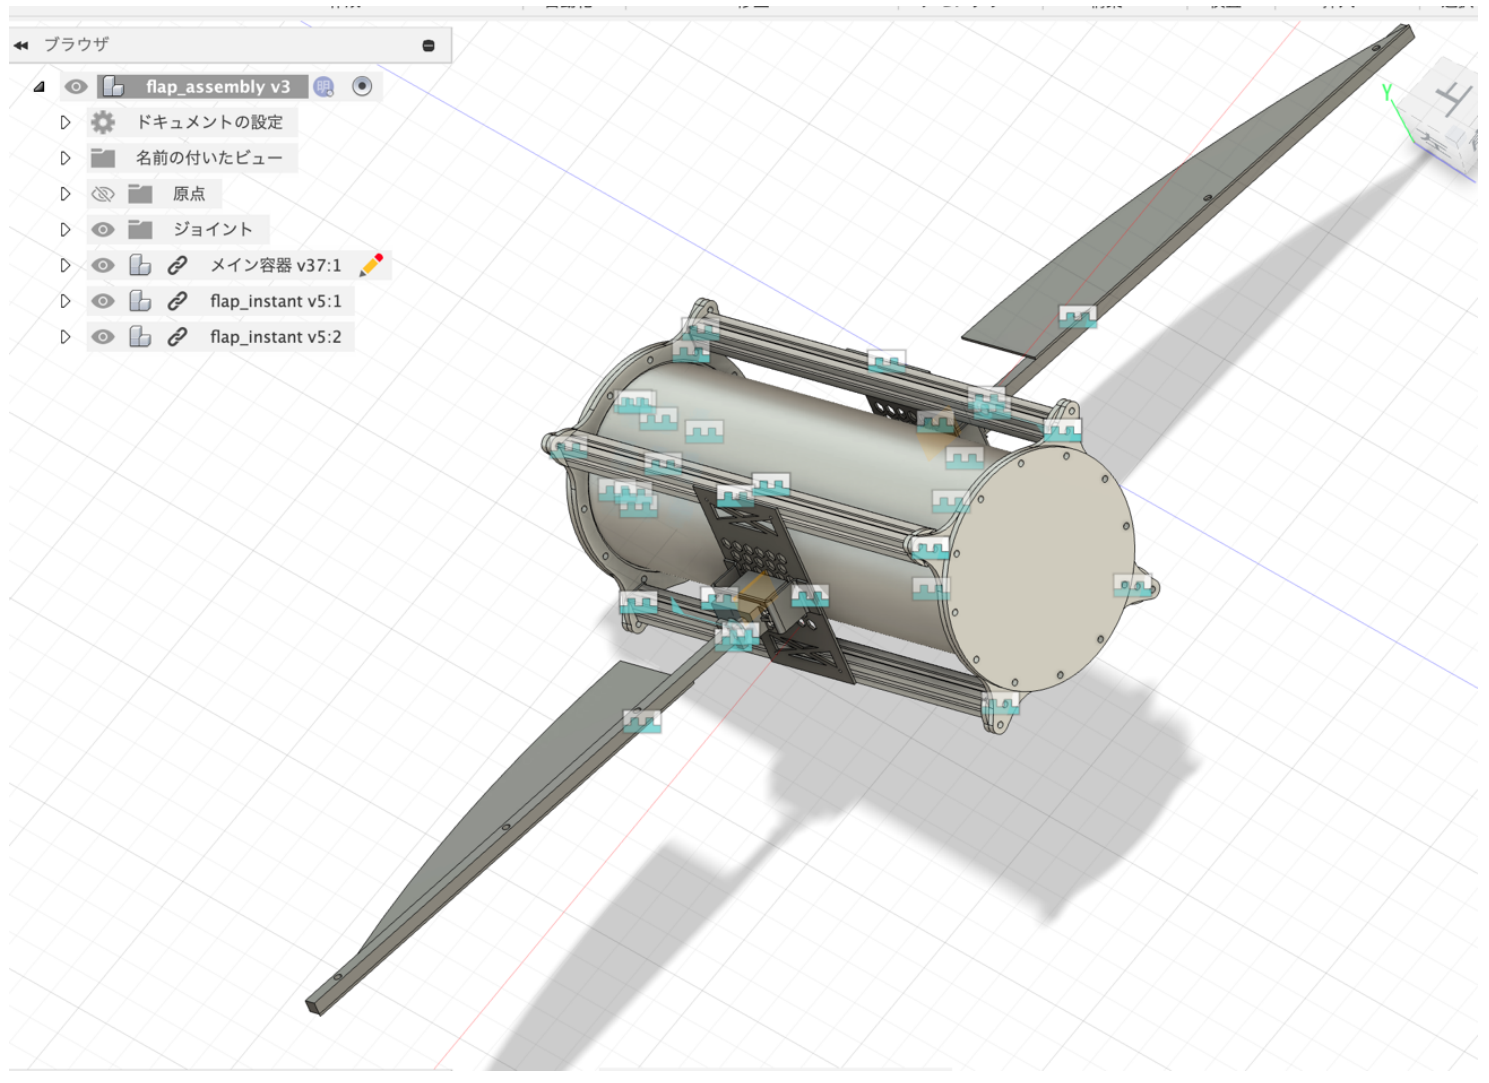This screenshot has width=1489, height=1083.
Task: Collapse the ブラウザ panel with double-arrow icon
Action: coord(21,45)
